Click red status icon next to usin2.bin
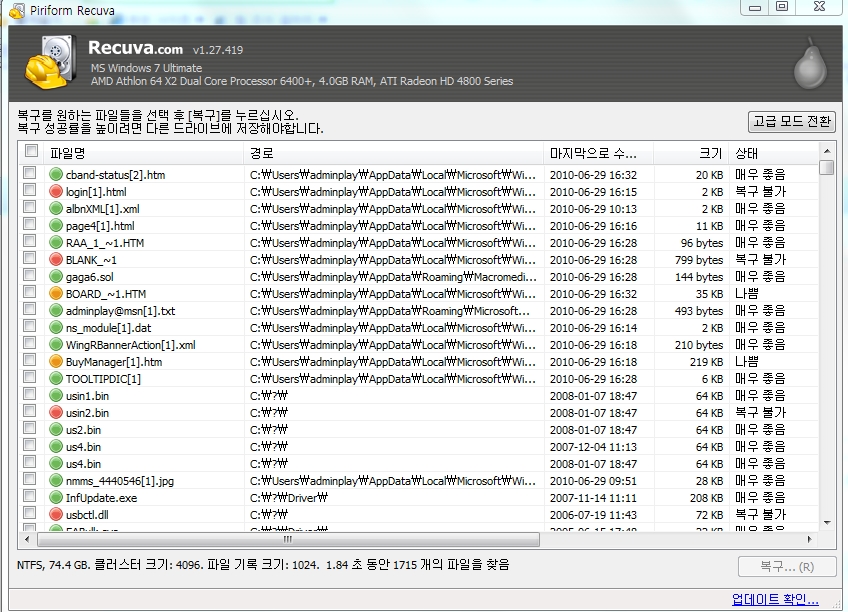848x612 pixels. tap(56, 413)
